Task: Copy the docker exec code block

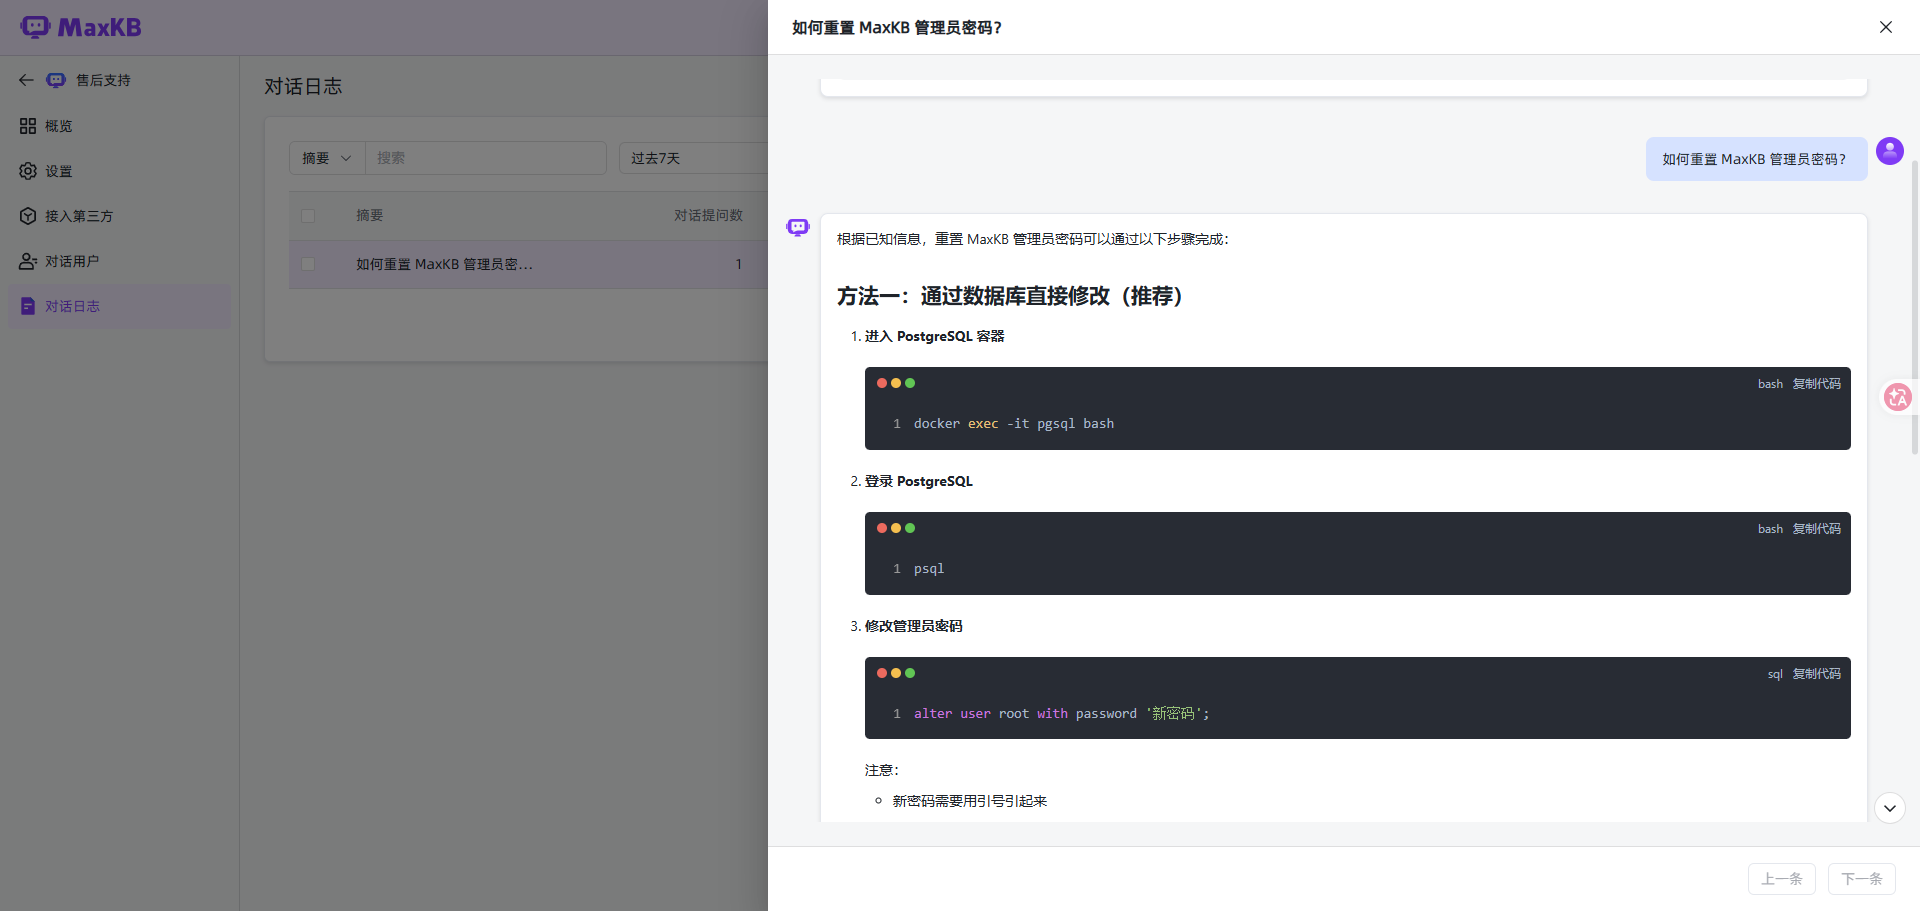Action: coord(1816,384)
